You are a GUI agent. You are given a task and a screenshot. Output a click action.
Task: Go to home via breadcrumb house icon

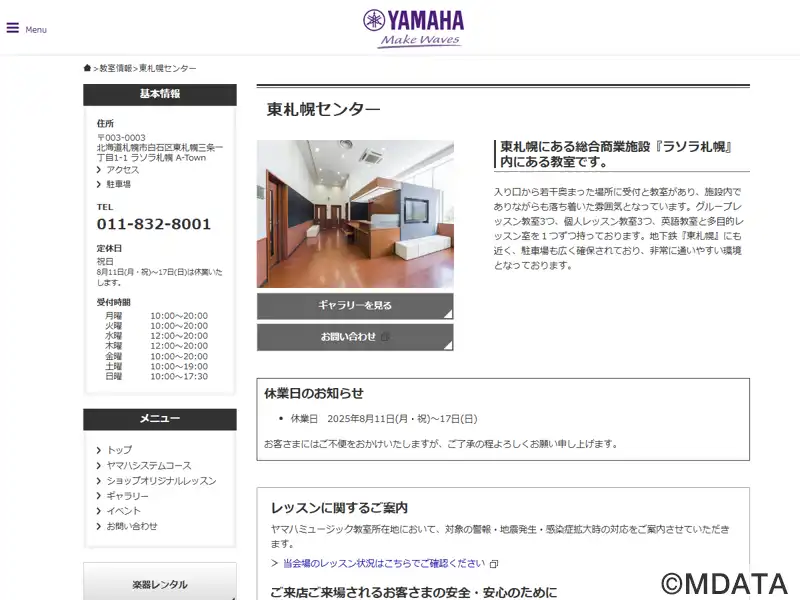point(87,68)
